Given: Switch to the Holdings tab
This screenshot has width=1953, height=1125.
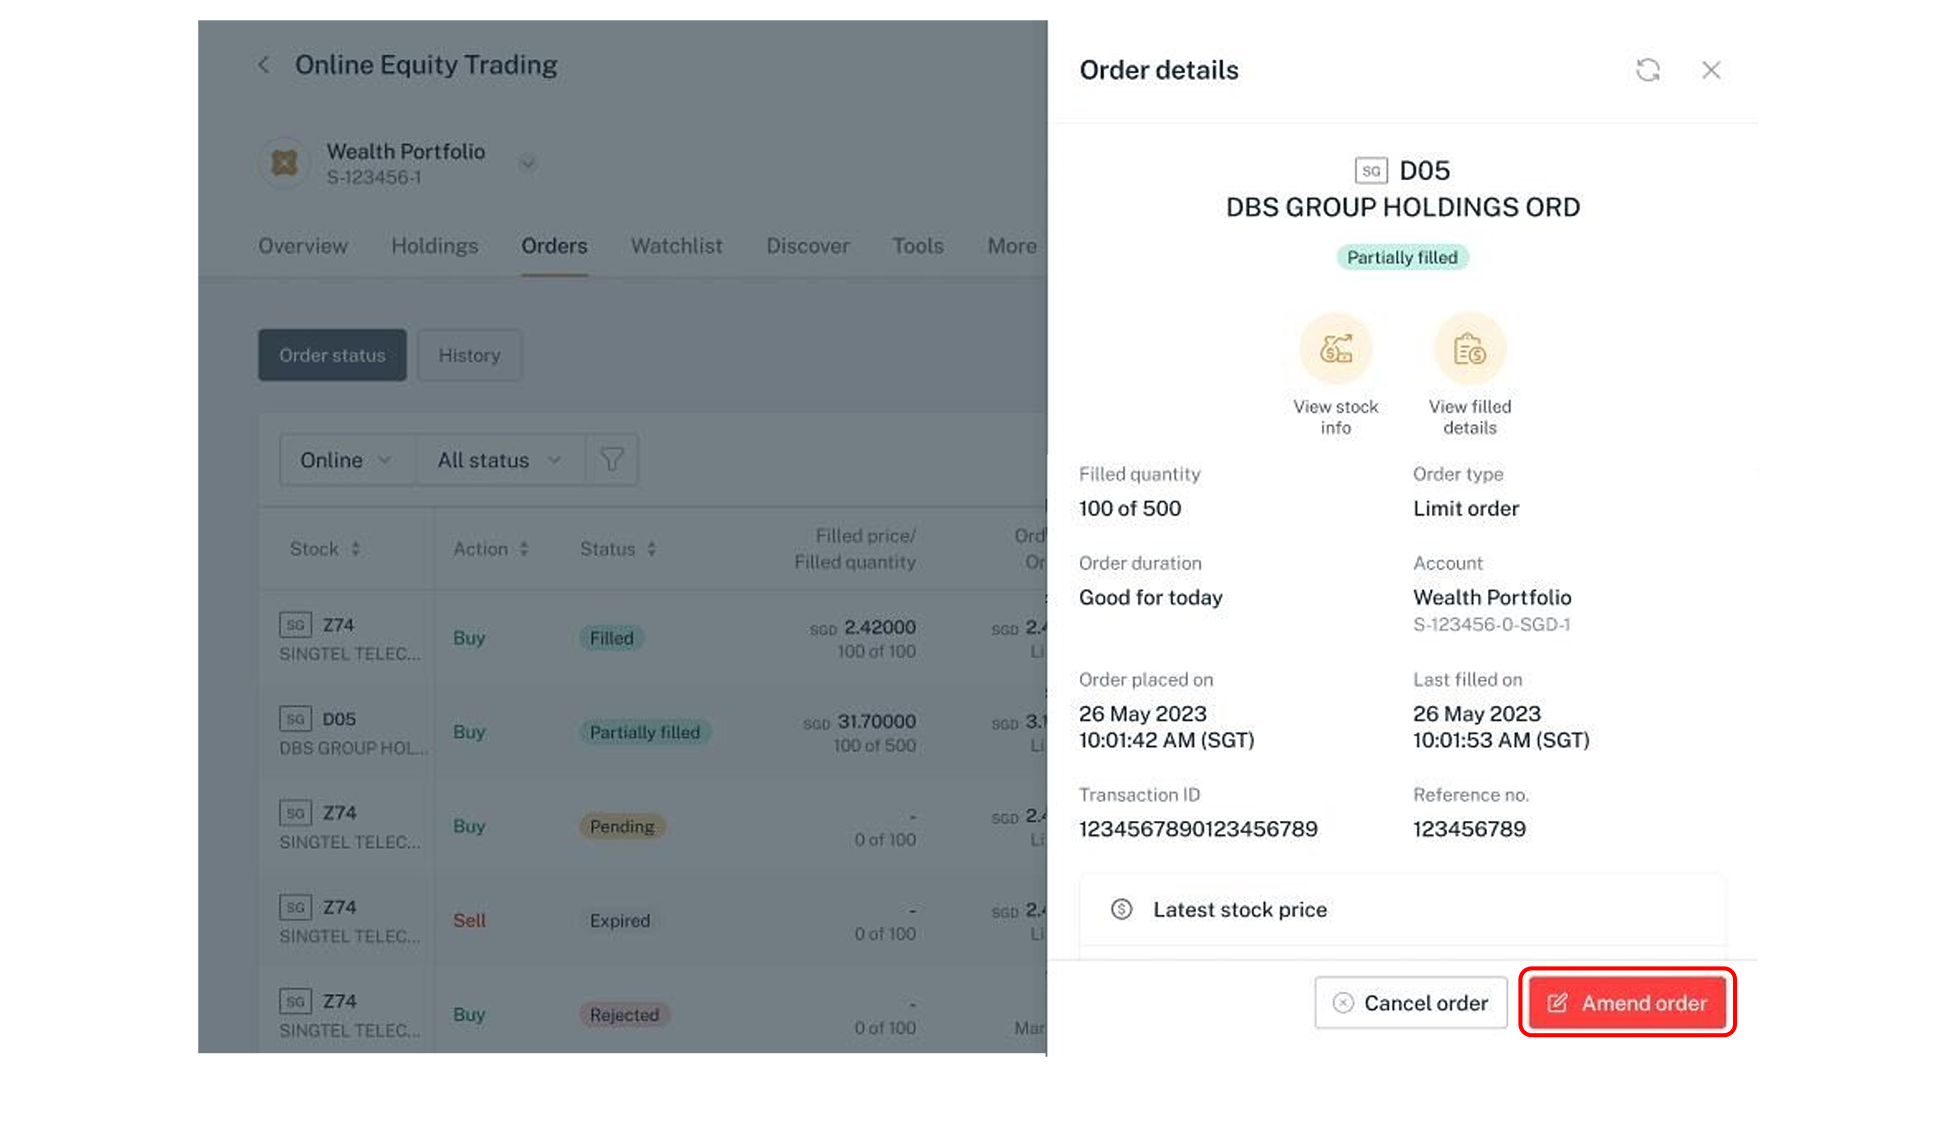Looking at the screenshot, I should [x=434, y=246].
